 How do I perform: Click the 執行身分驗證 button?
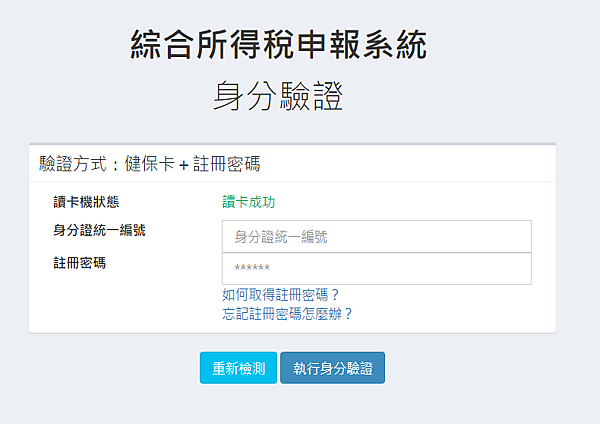[x=333, y=368]
